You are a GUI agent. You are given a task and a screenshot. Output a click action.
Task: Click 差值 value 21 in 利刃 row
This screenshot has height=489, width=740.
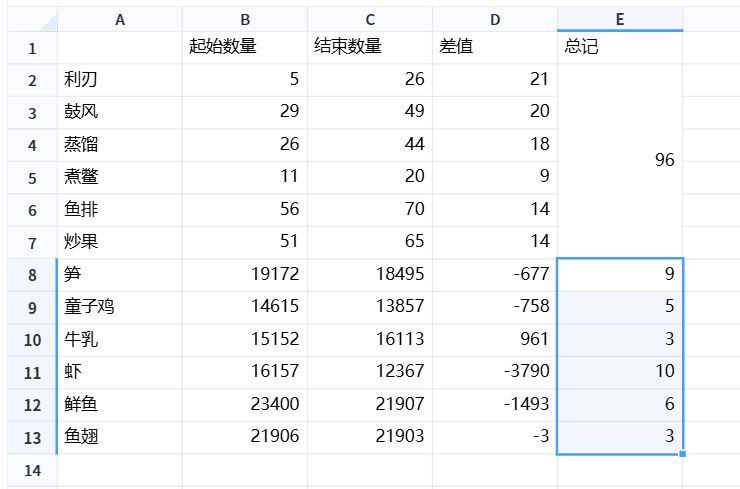coord(495,80)
